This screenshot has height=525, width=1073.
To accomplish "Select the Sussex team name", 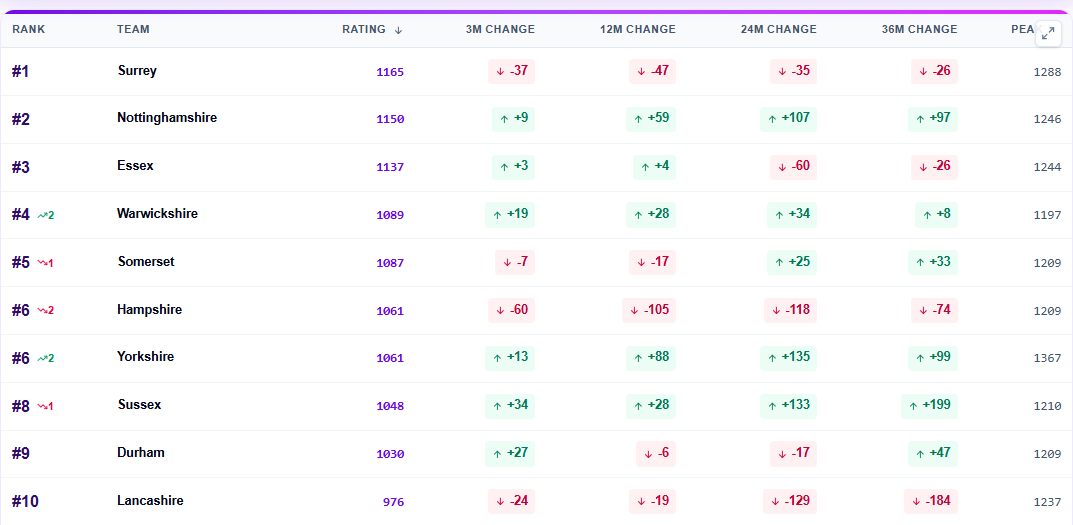I will point(140,405).
